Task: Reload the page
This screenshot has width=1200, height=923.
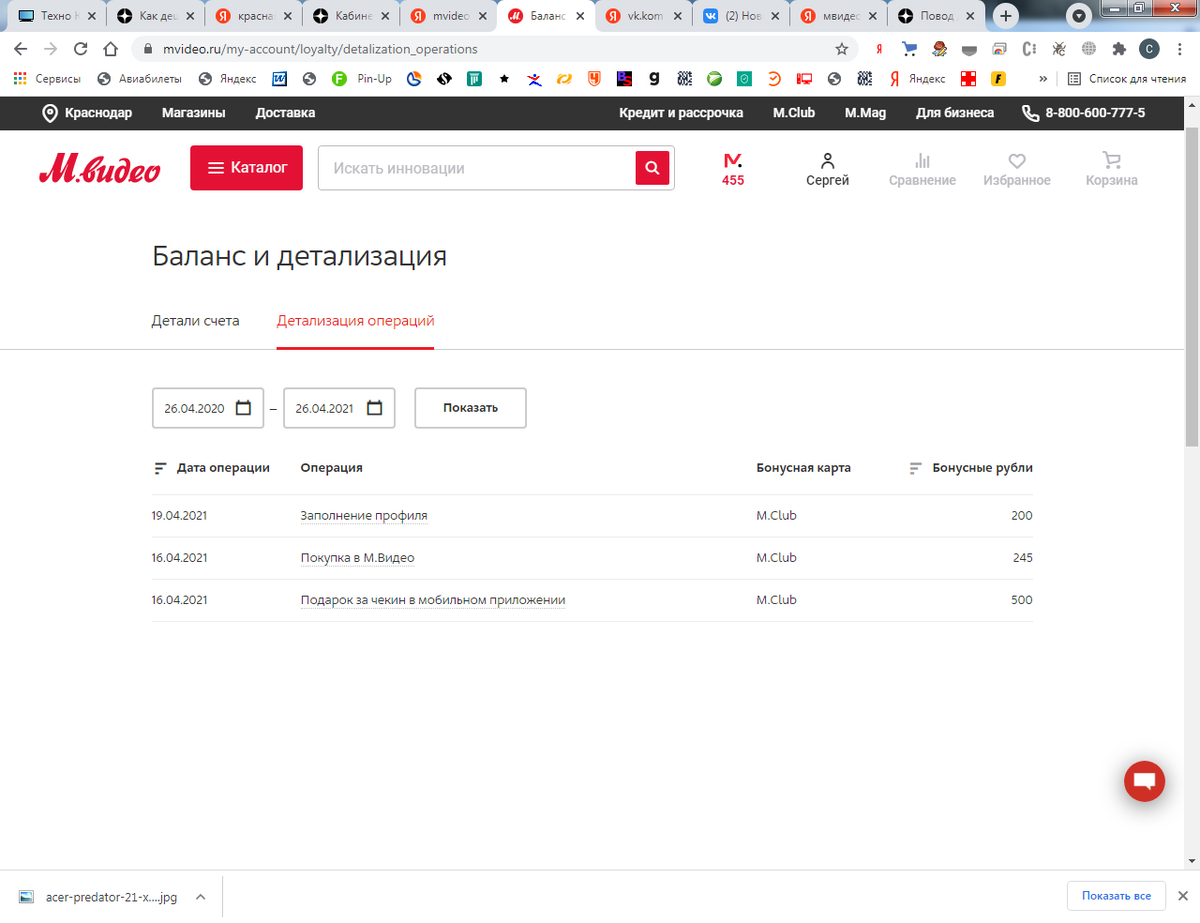Action: pyautogui.click(x=81, y=49)
